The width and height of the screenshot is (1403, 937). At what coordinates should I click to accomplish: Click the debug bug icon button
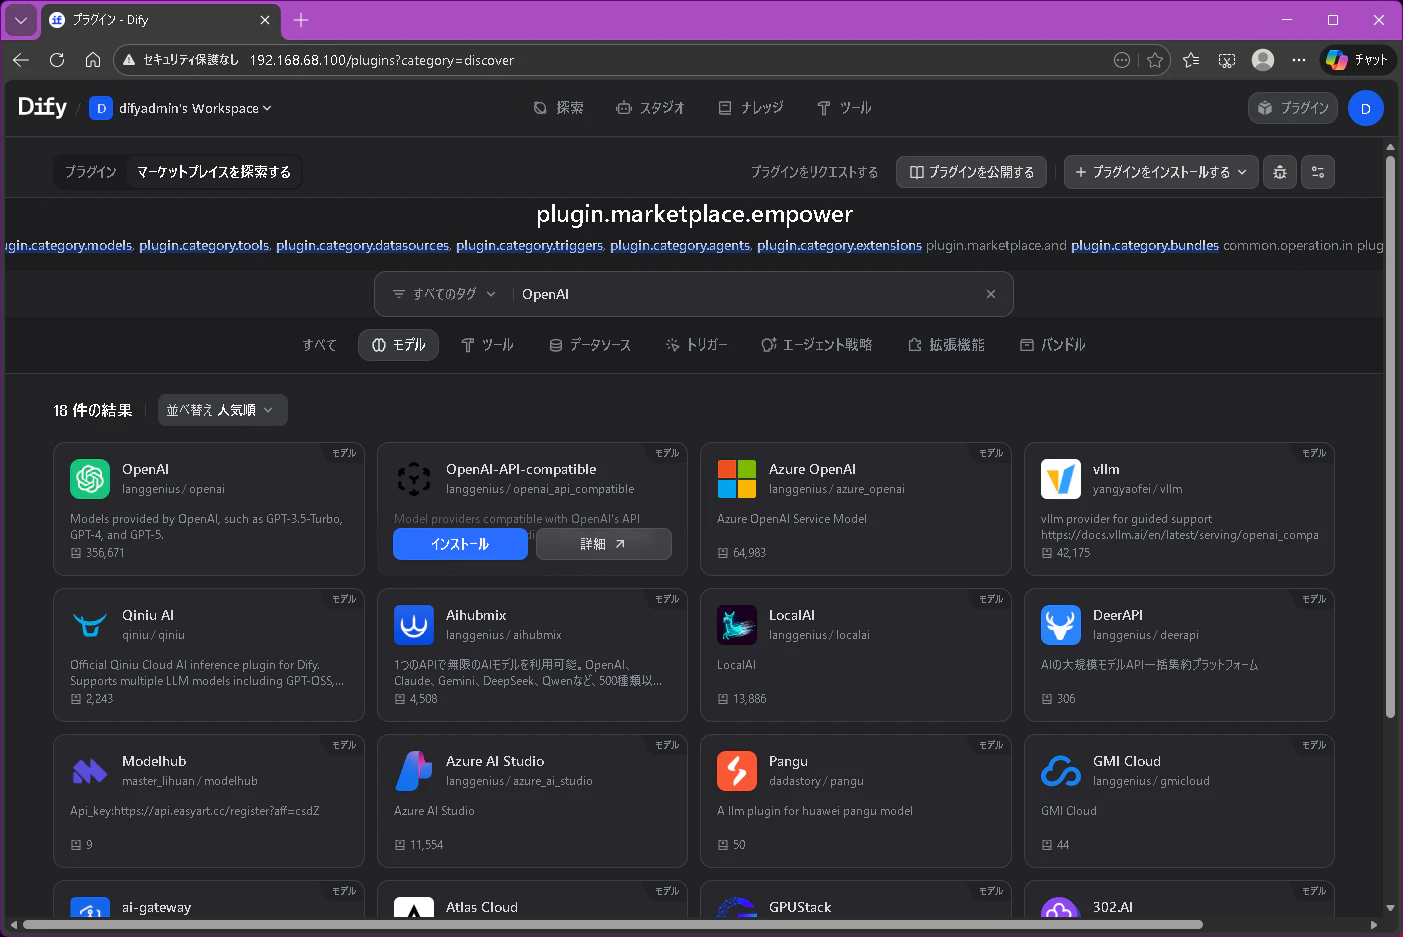click(x=1280, y=172)
